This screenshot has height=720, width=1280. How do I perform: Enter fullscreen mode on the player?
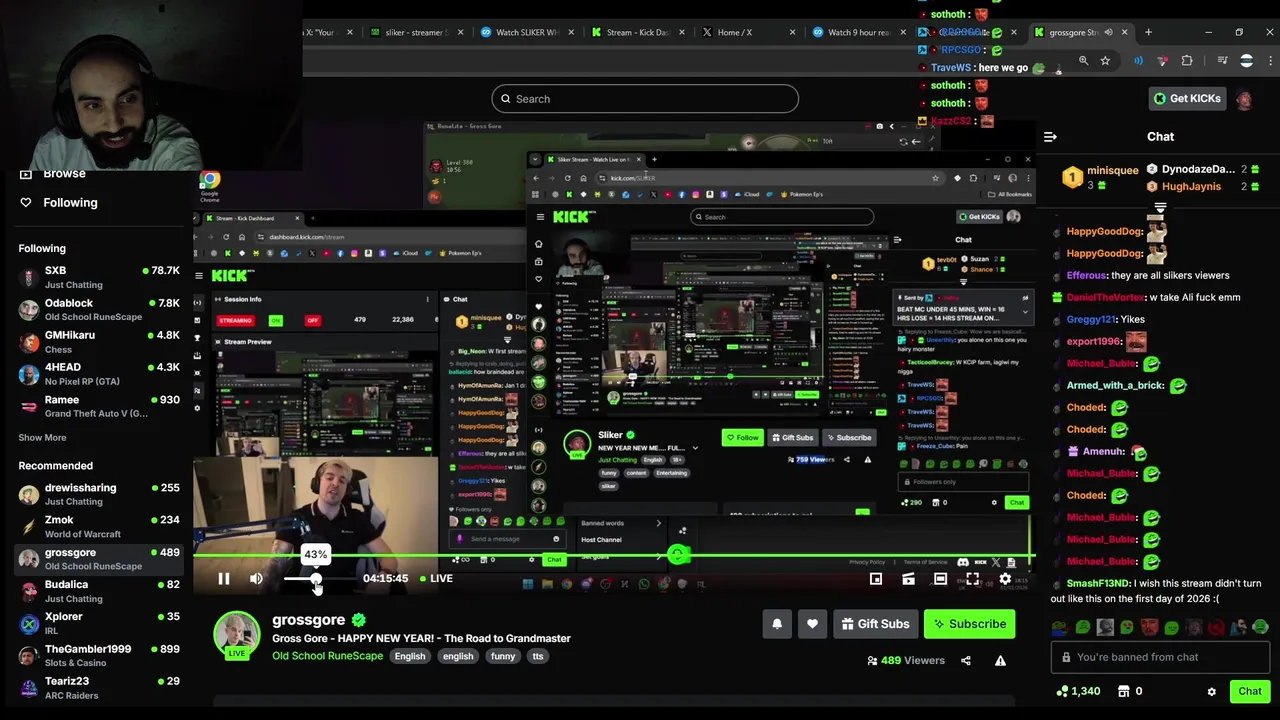[x=973, y=579]
